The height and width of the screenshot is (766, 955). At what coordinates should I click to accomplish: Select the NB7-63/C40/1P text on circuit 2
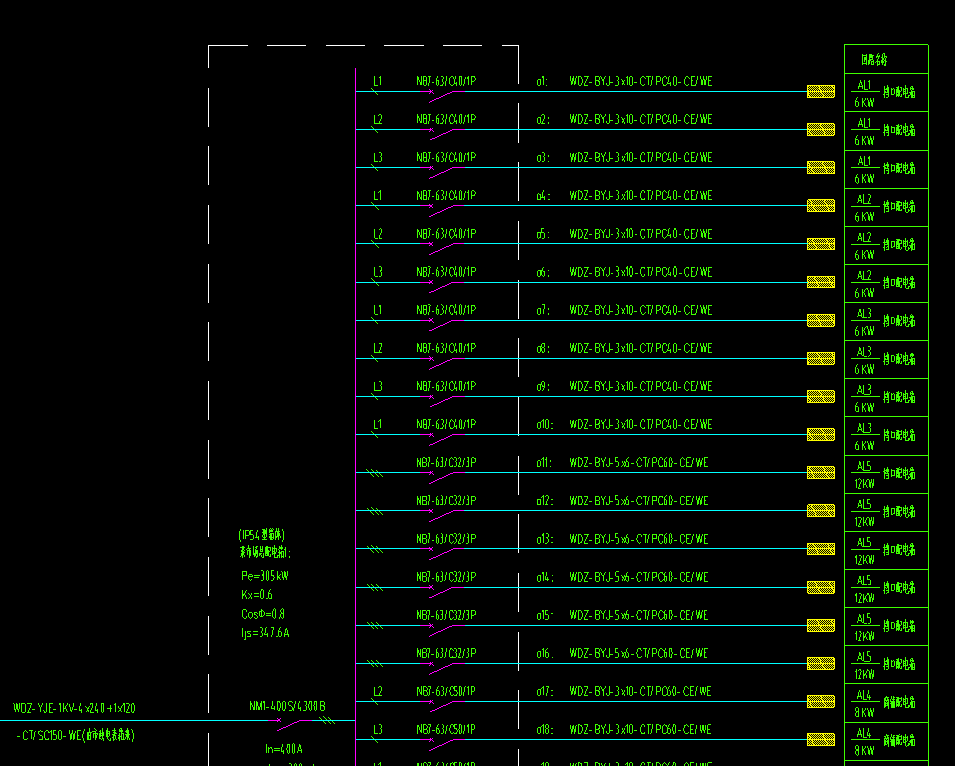[x=446, y=119]
